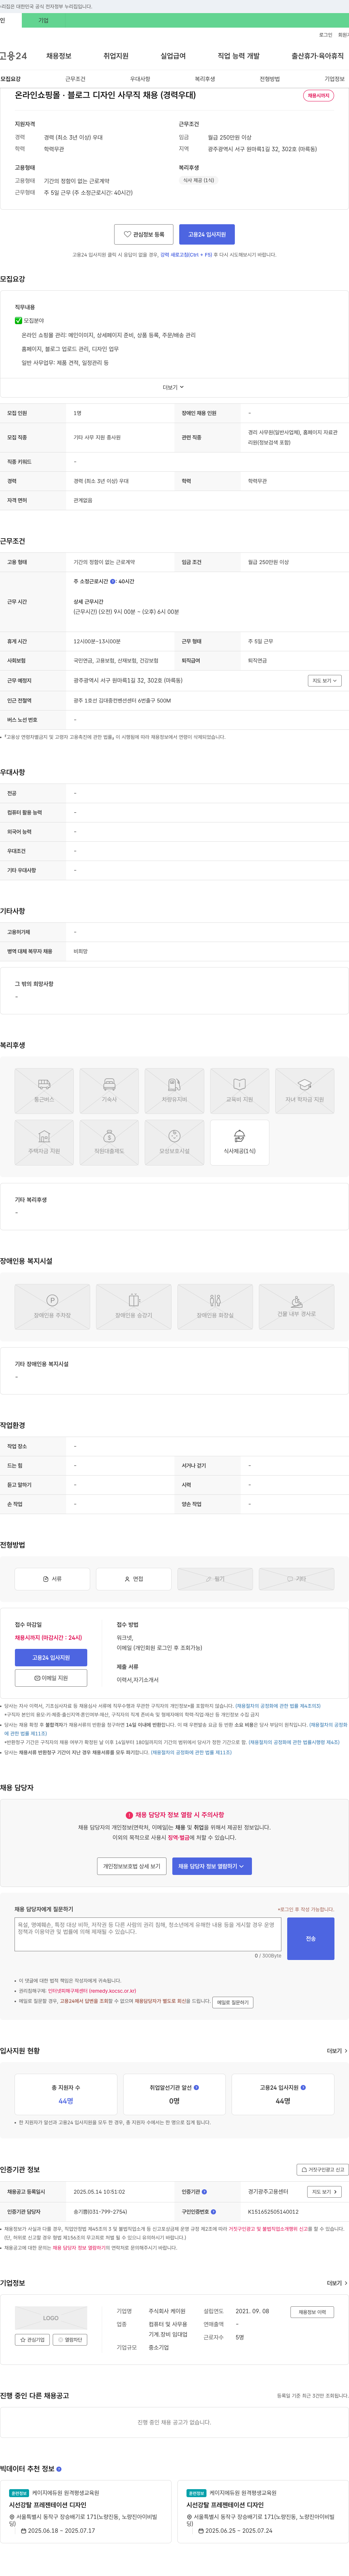Jump to the 근무조건 section tab
The height and width of the screenshot is (2576, 349).
pos(75,79)
